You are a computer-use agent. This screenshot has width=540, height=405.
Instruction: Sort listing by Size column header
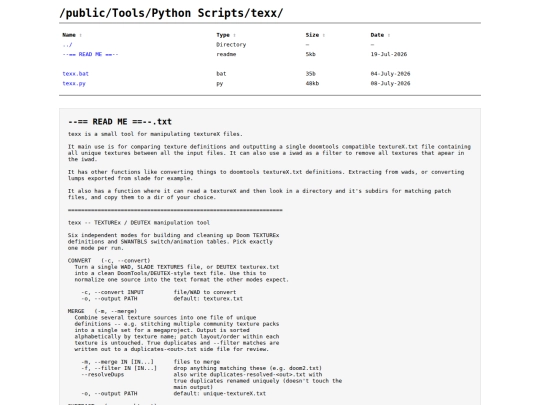[x=312, y=35]
